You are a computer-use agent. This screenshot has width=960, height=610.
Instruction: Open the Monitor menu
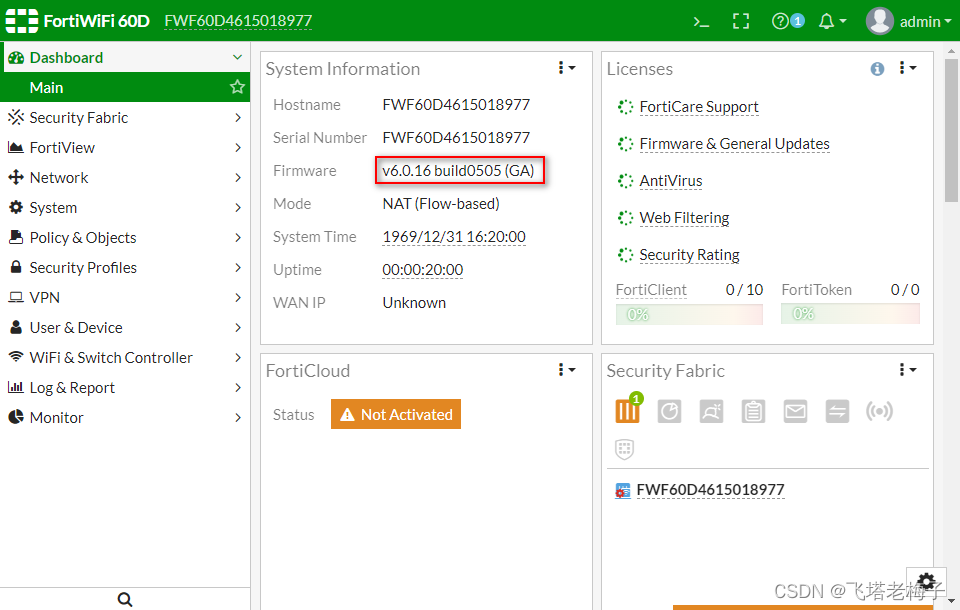[125, 418]
